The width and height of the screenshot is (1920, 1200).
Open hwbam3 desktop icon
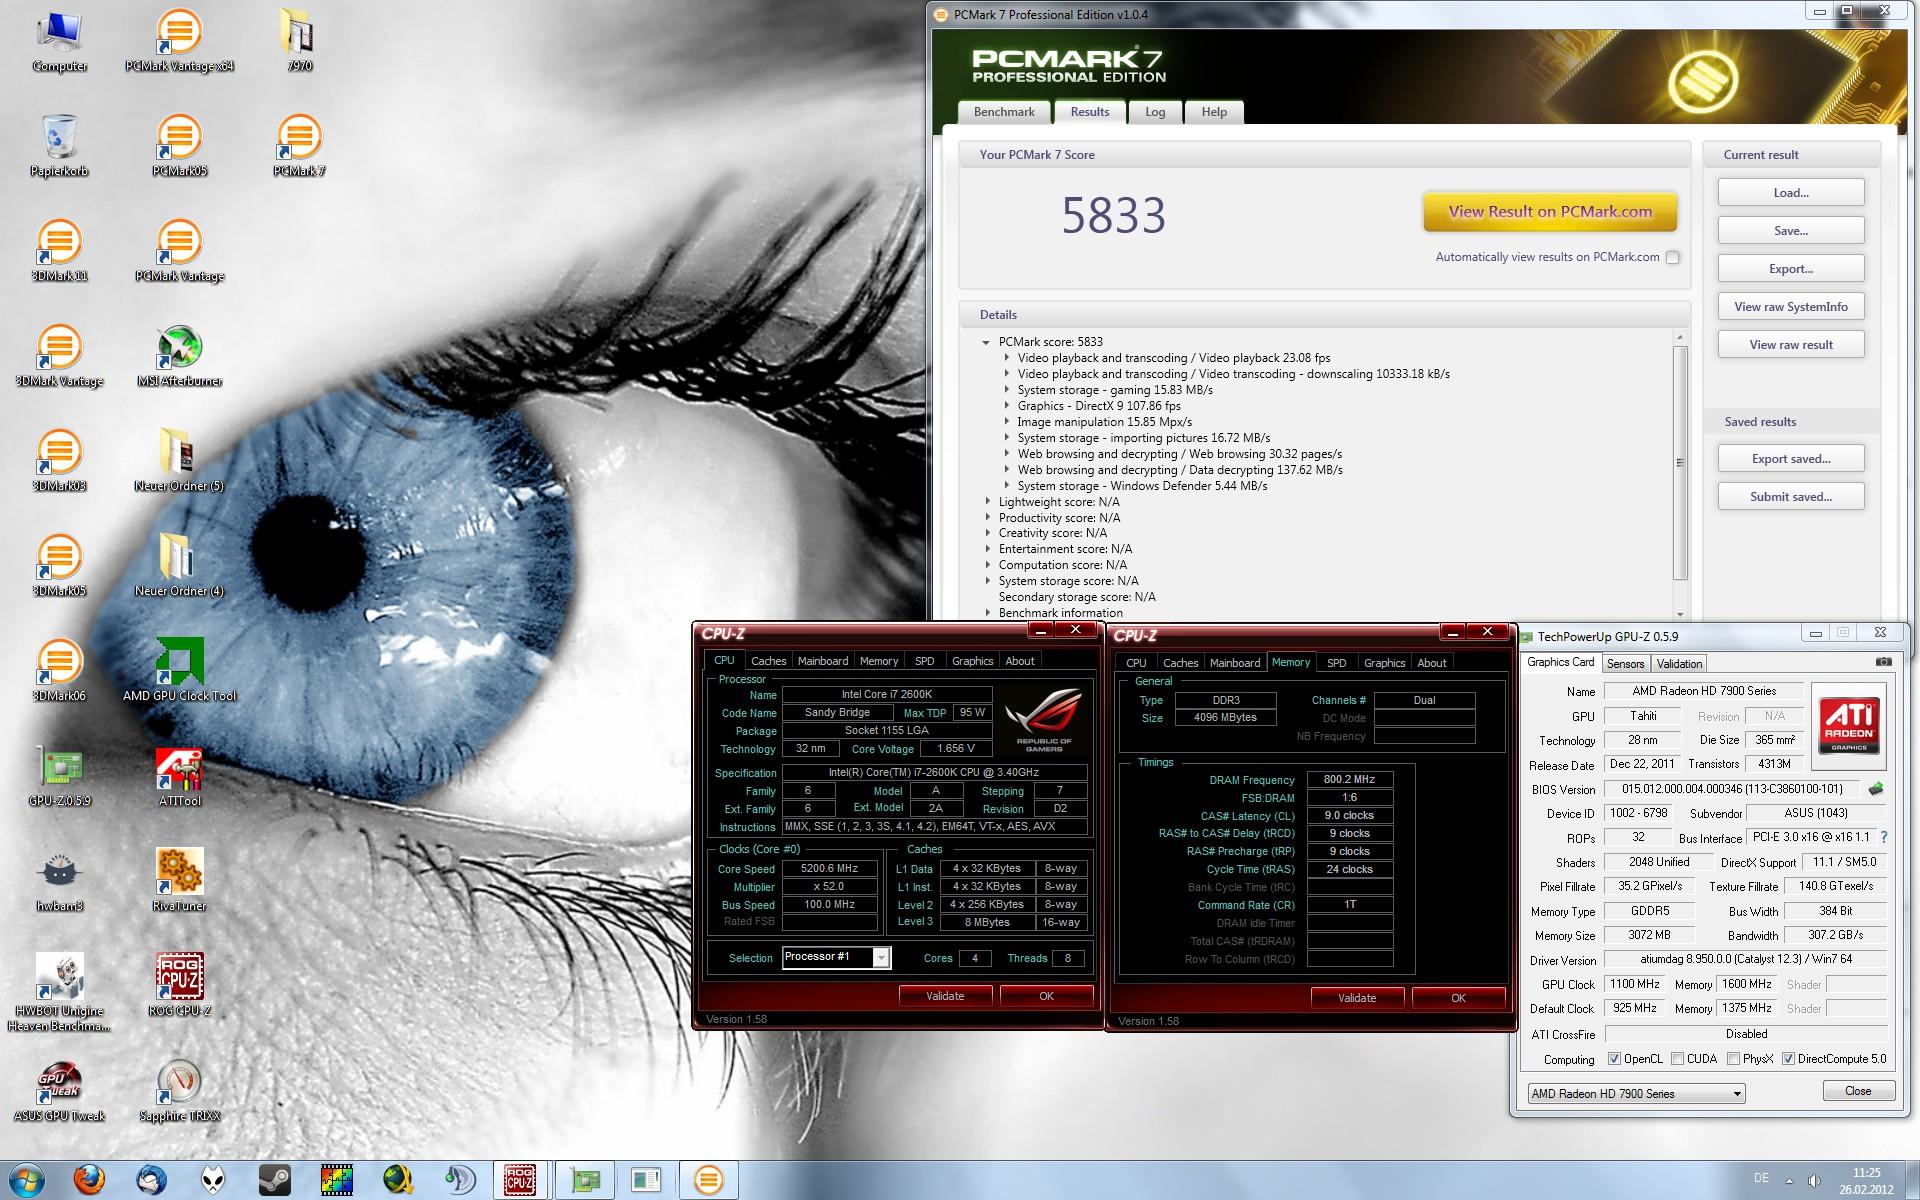pyautogui.click(x=59, y=882)
